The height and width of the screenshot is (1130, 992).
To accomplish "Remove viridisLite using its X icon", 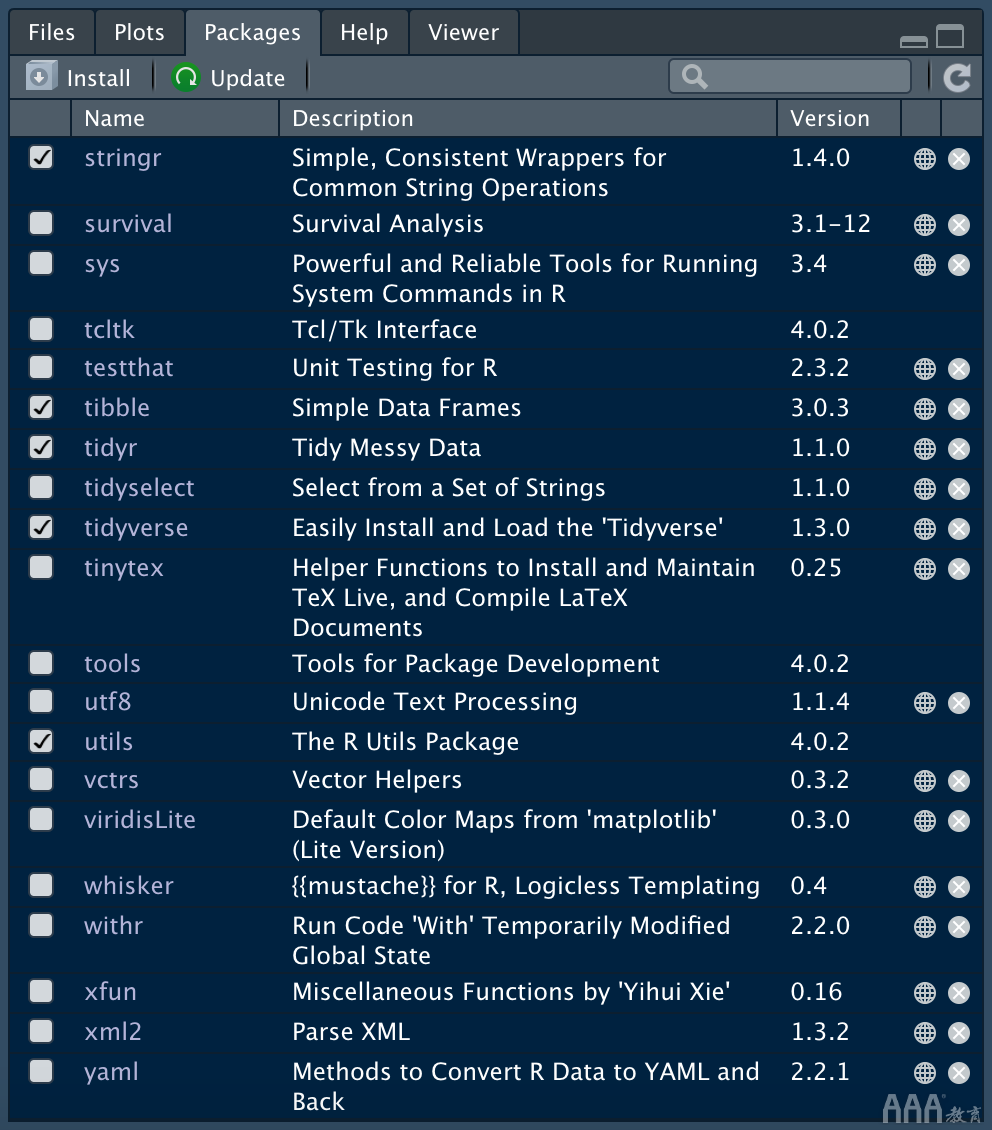I will pyautogui.click(x=959, y=821).
